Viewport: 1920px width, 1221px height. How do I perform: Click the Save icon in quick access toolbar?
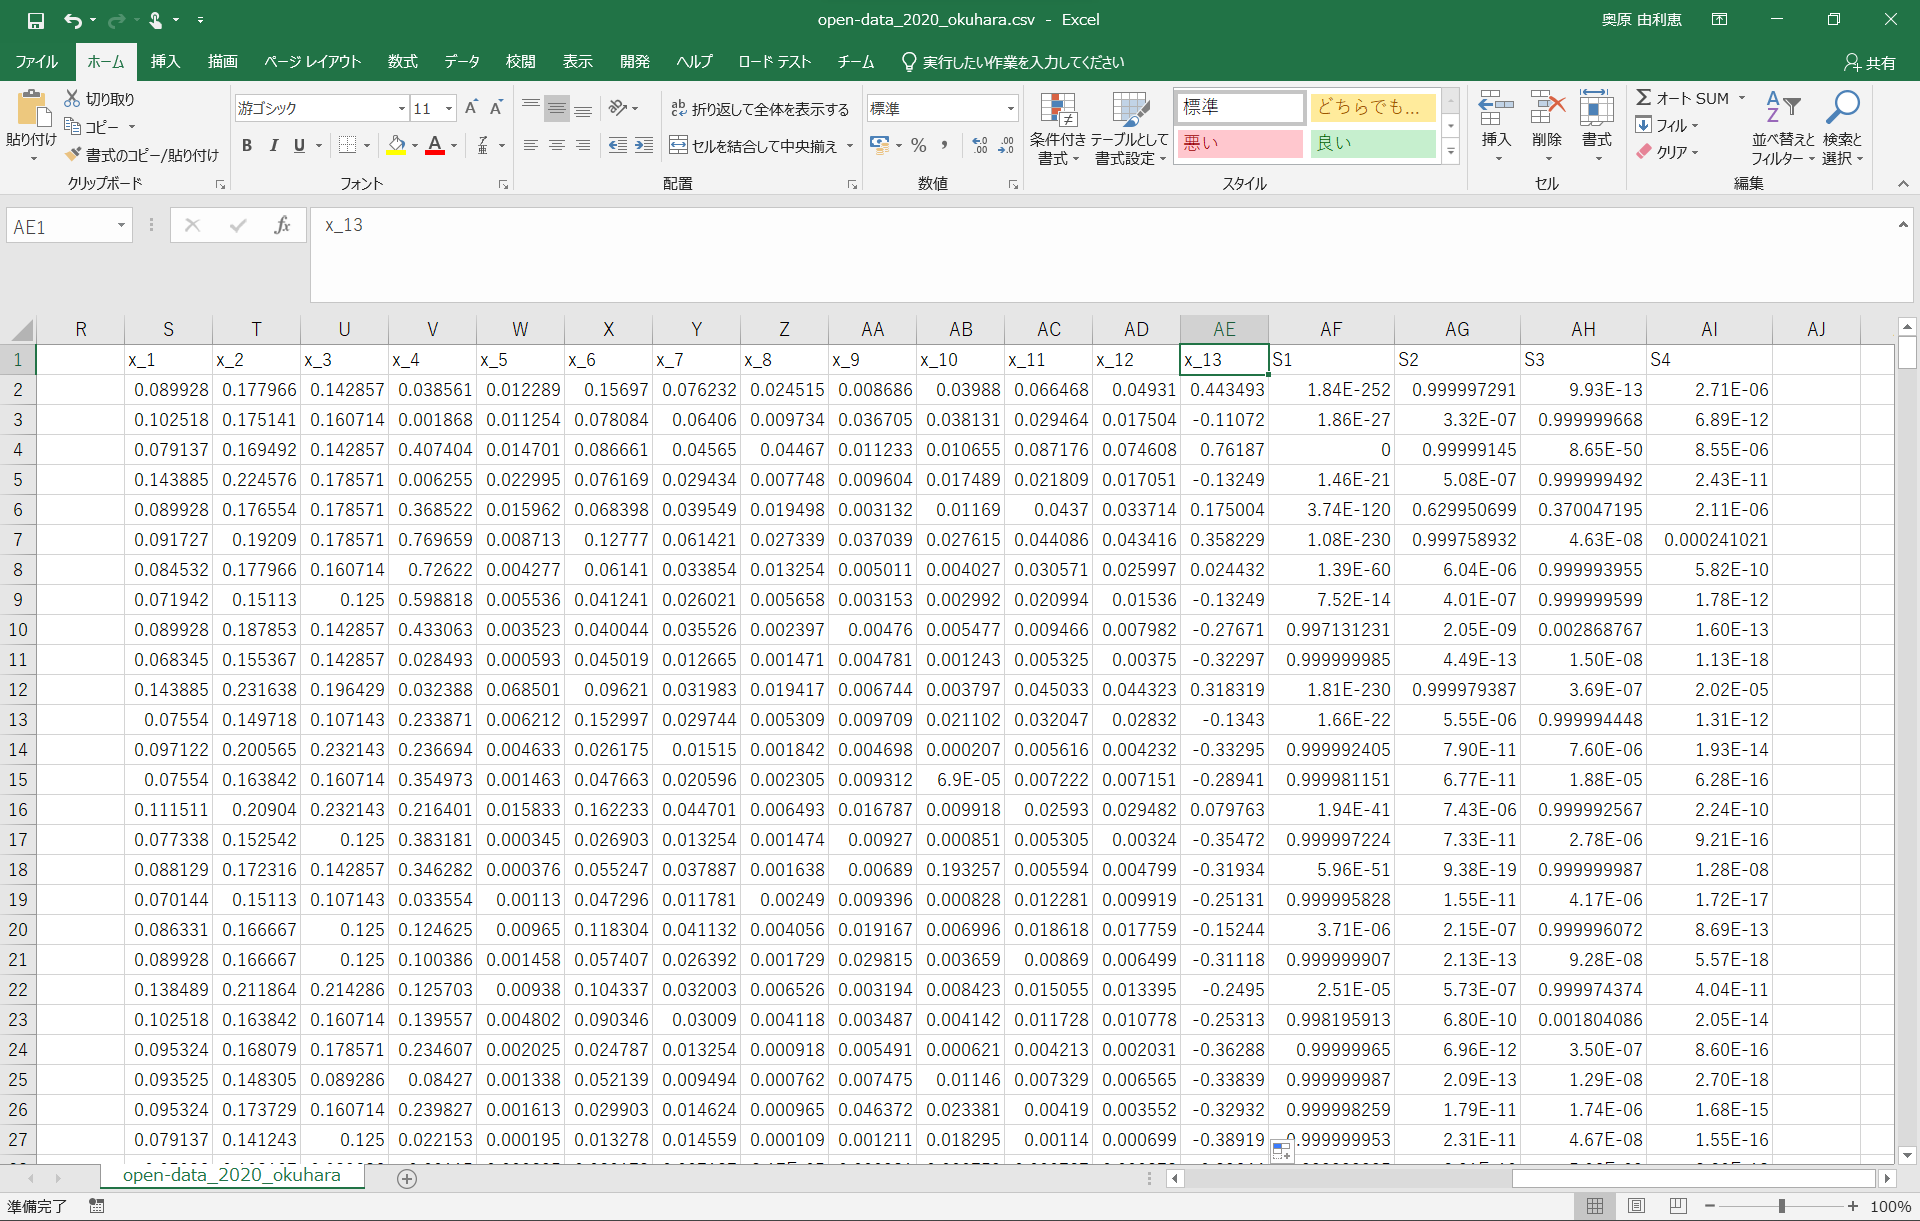pyautogui.click(x=35, y=20)
